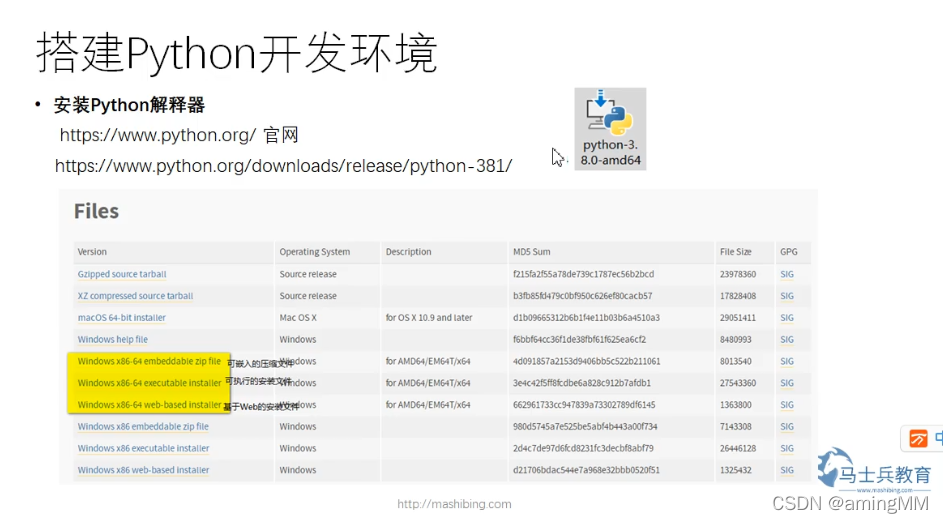The height and width of the screenshot is (523, 943).
Task: Click 'for OS X 10.9 and later' description
Action: tap(429, 317)
